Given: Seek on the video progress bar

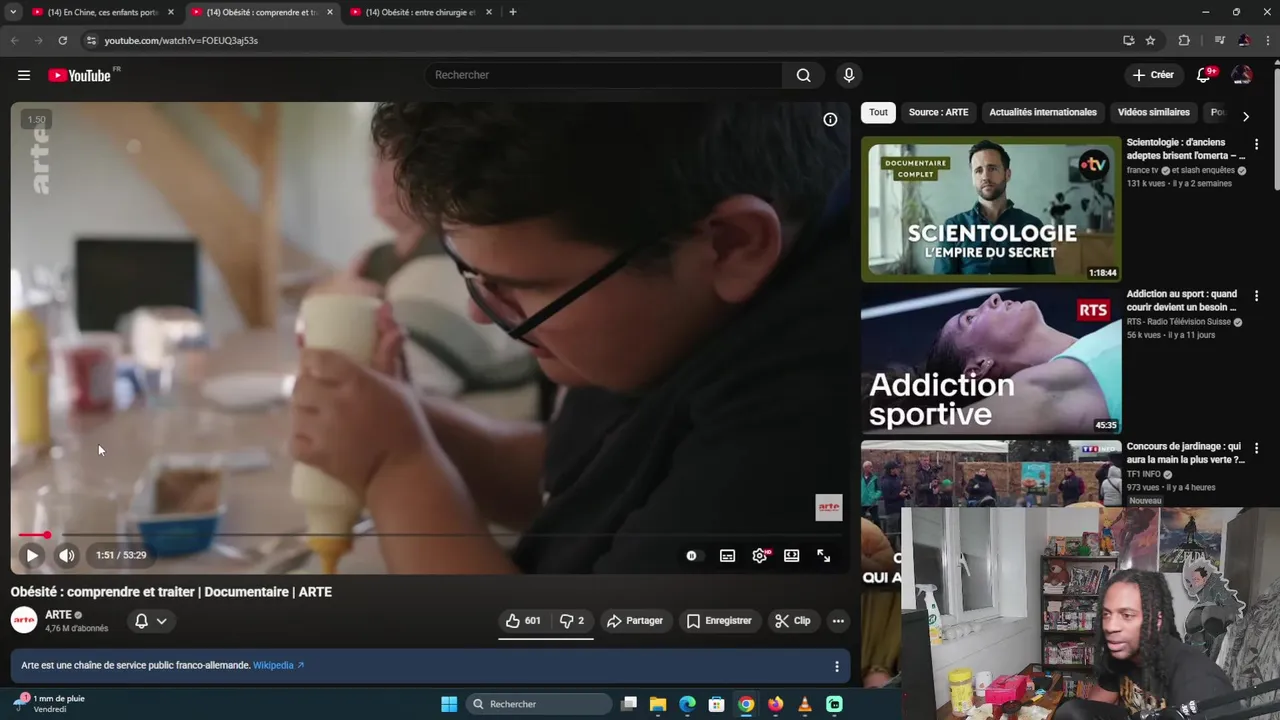Looking at the screenshot, I should tap(430, 535).
